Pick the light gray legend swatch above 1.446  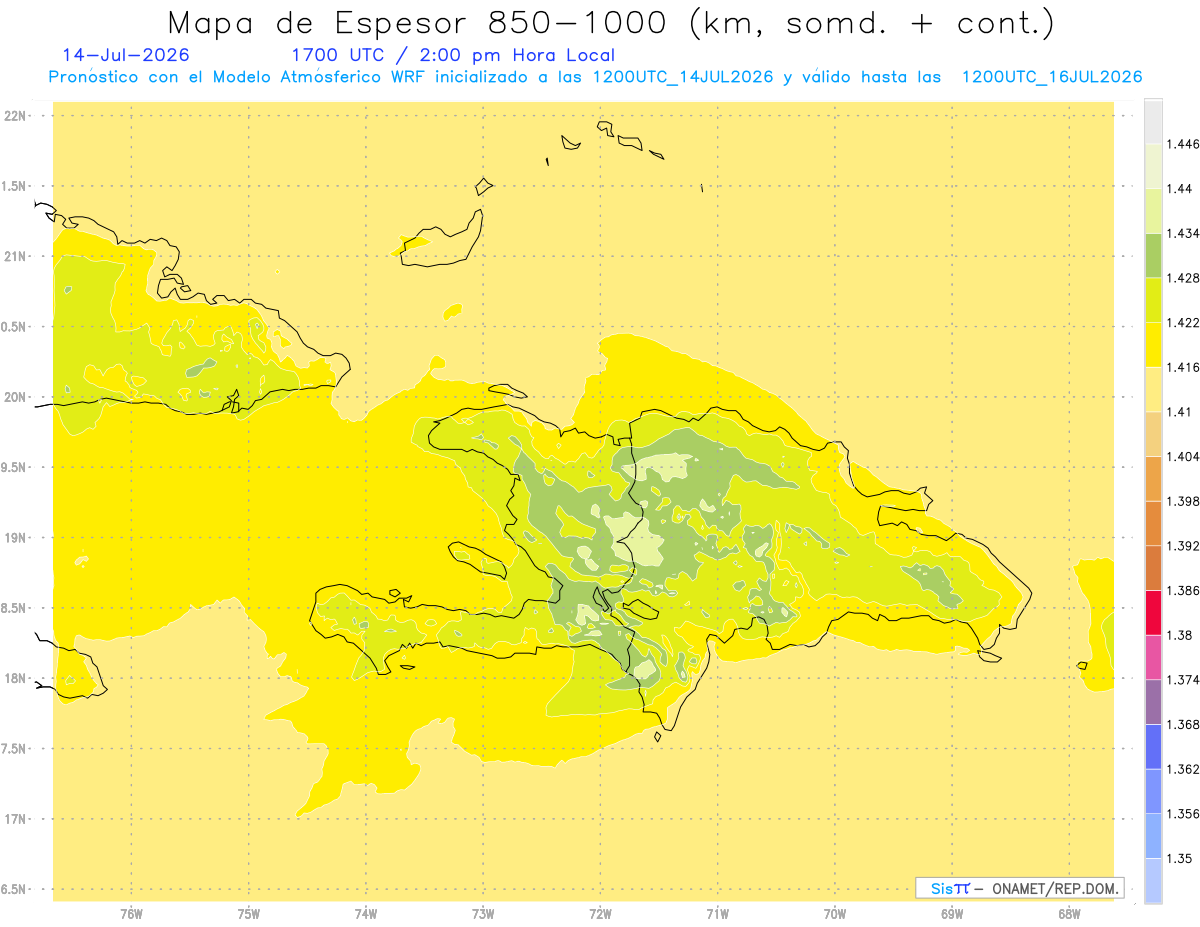click(x=1153, y=121)
